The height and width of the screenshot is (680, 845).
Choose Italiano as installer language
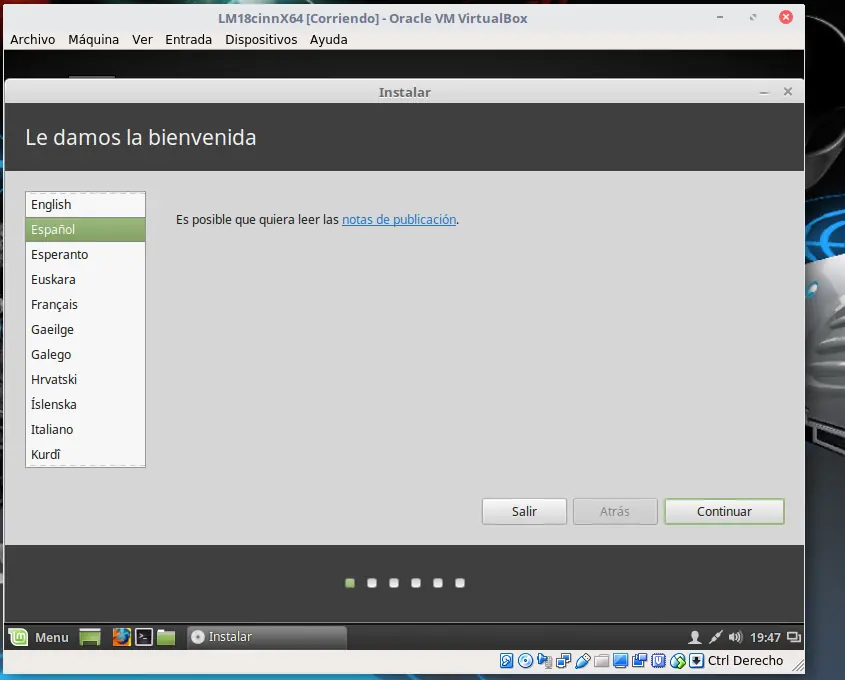[85, 429]
